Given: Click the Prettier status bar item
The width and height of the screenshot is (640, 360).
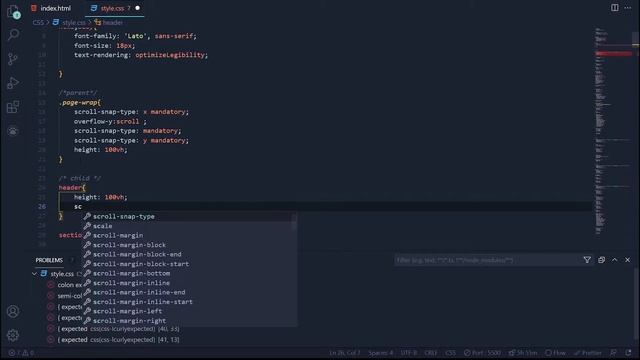Looking at the screenshot, I should coord(588,353).
